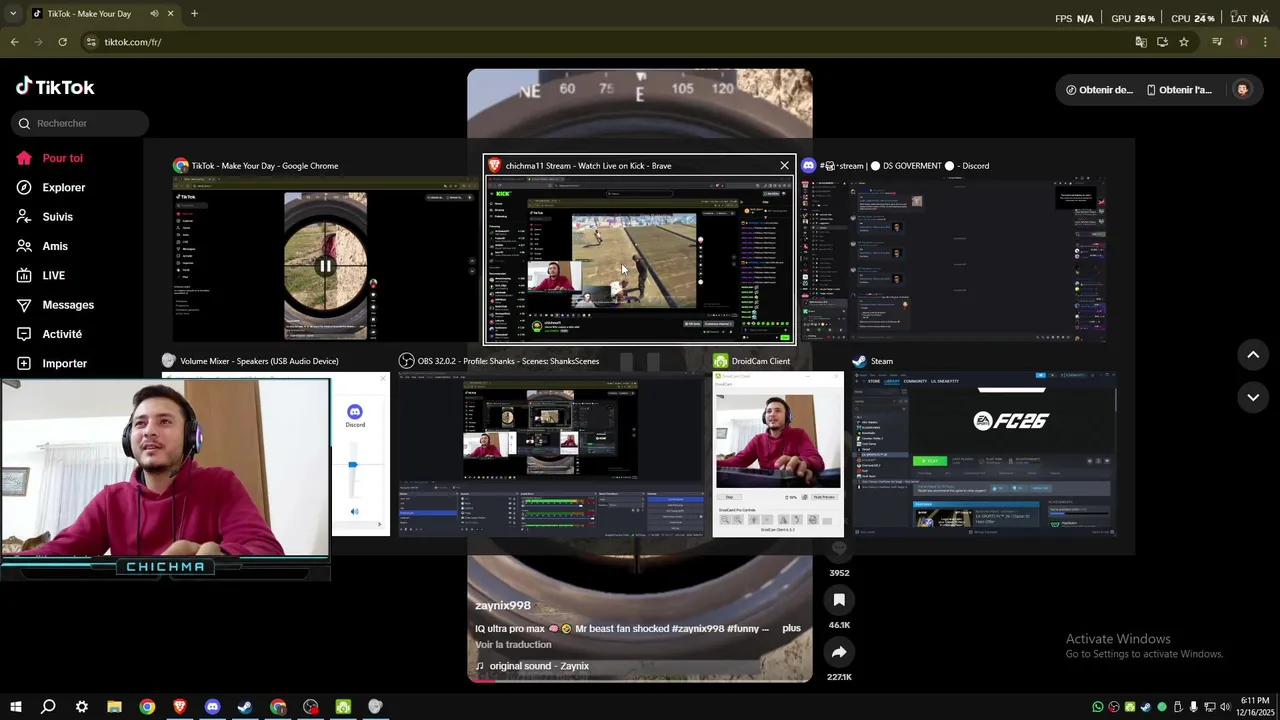Share the video with the arrow icon
This screenshot has width=1280, height=720.
[x=839, y=652]
